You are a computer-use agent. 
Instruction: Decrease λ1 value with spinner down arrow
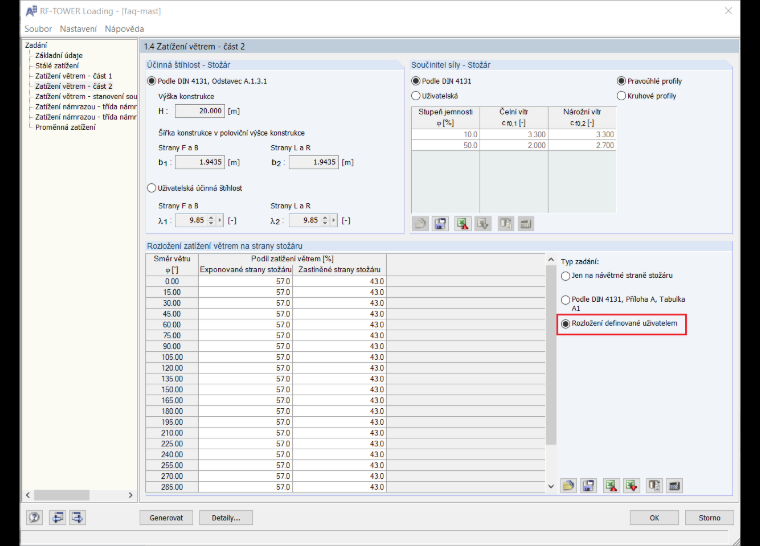pyautogui.click(x=211, y=223)
